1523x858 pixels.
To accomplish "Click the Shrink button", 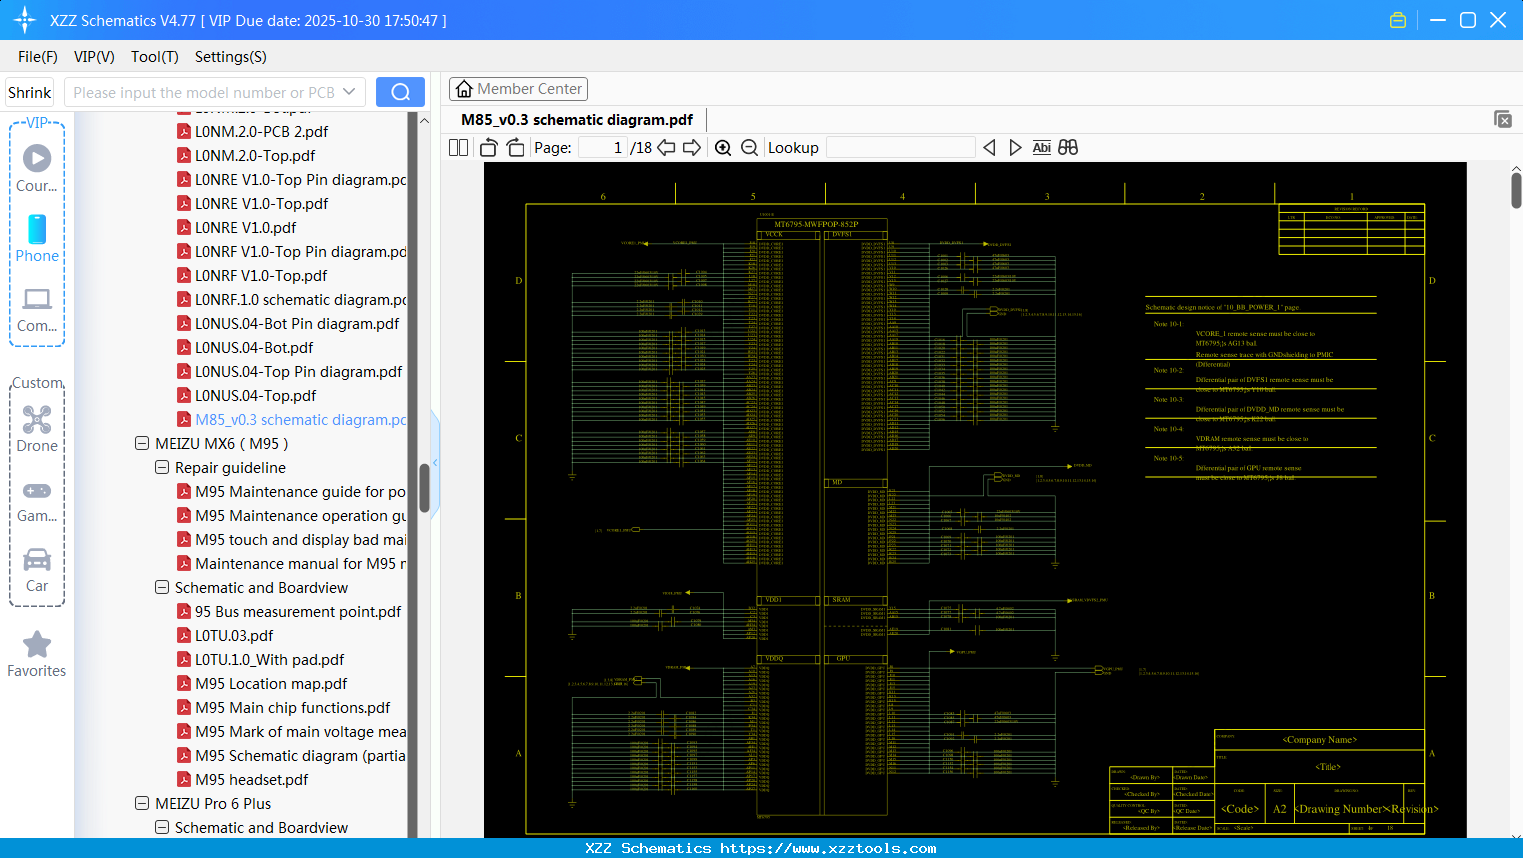I will [29, 91].
